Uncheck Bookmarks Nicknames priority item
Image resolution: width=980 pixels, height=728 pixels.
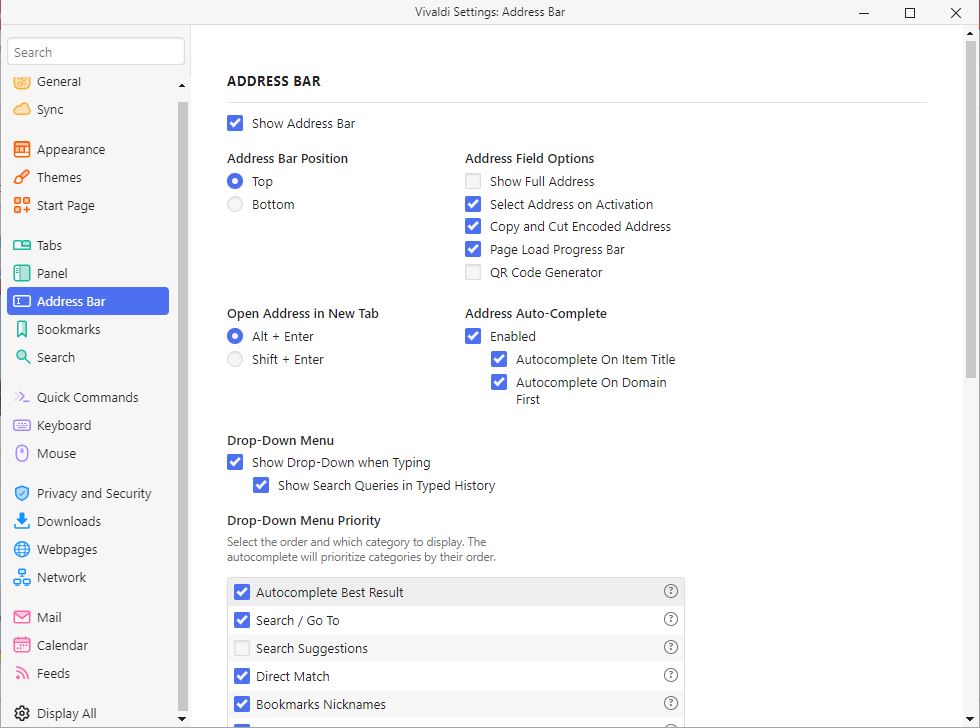(242, 704)
